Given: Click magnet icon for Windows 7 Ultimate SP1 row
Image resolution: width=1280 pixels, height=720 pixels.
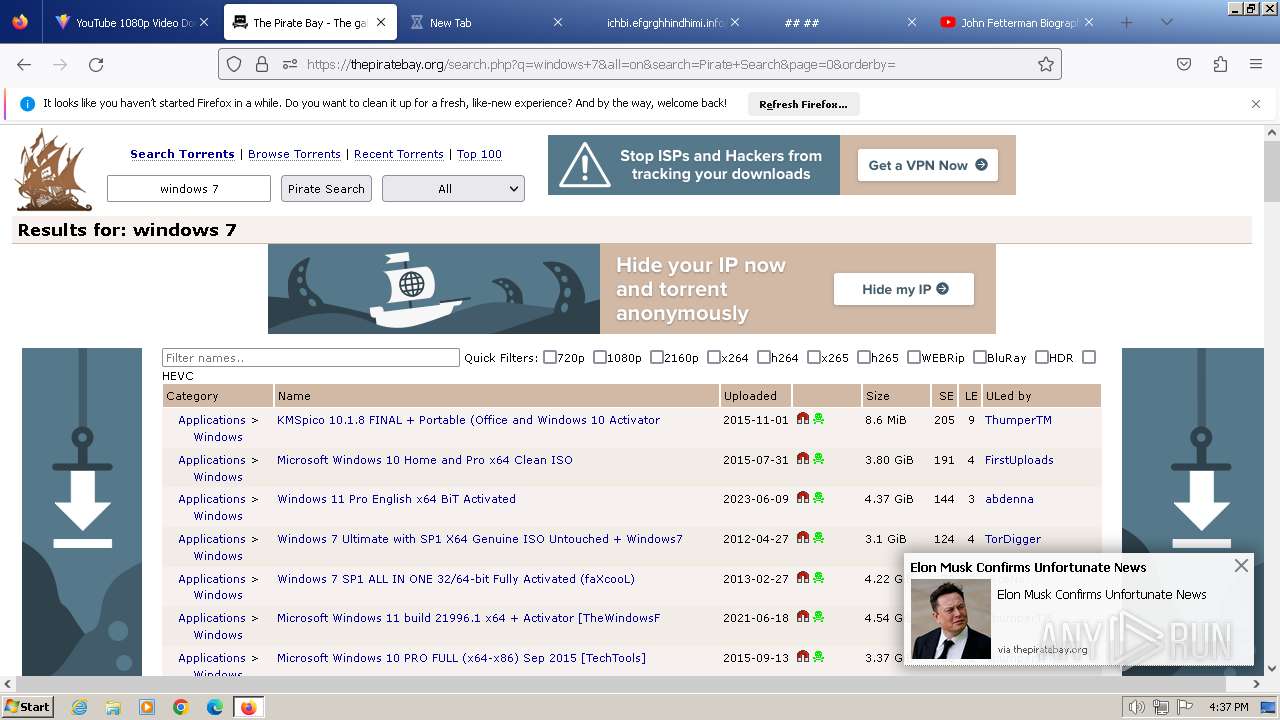Looking at the screenshot, I should (803, 538).
